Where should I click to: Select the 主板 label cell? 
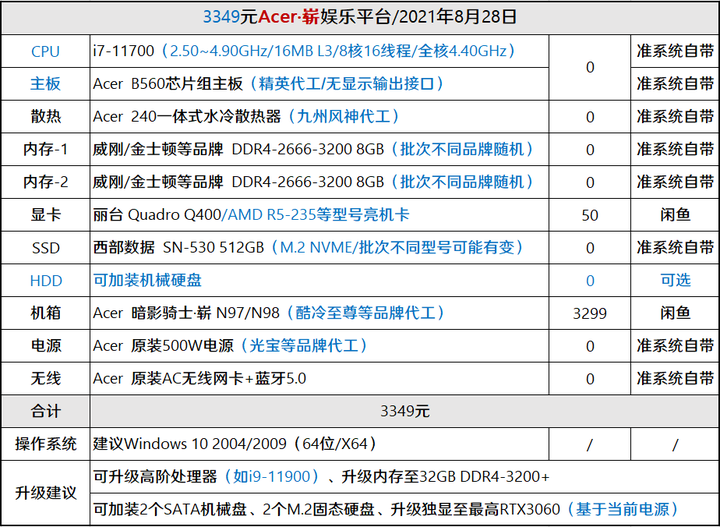point(45,84)
